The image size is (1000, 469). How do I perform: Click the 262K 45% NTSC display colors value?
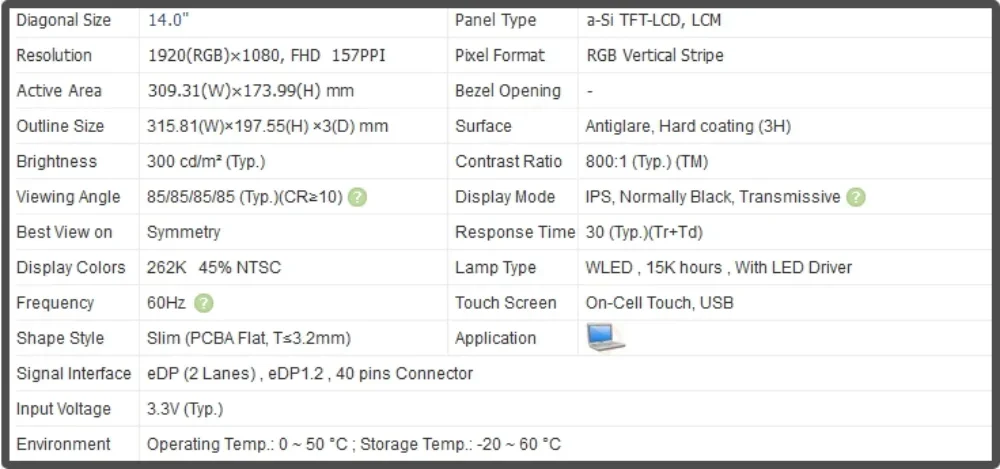coord(214,268)
